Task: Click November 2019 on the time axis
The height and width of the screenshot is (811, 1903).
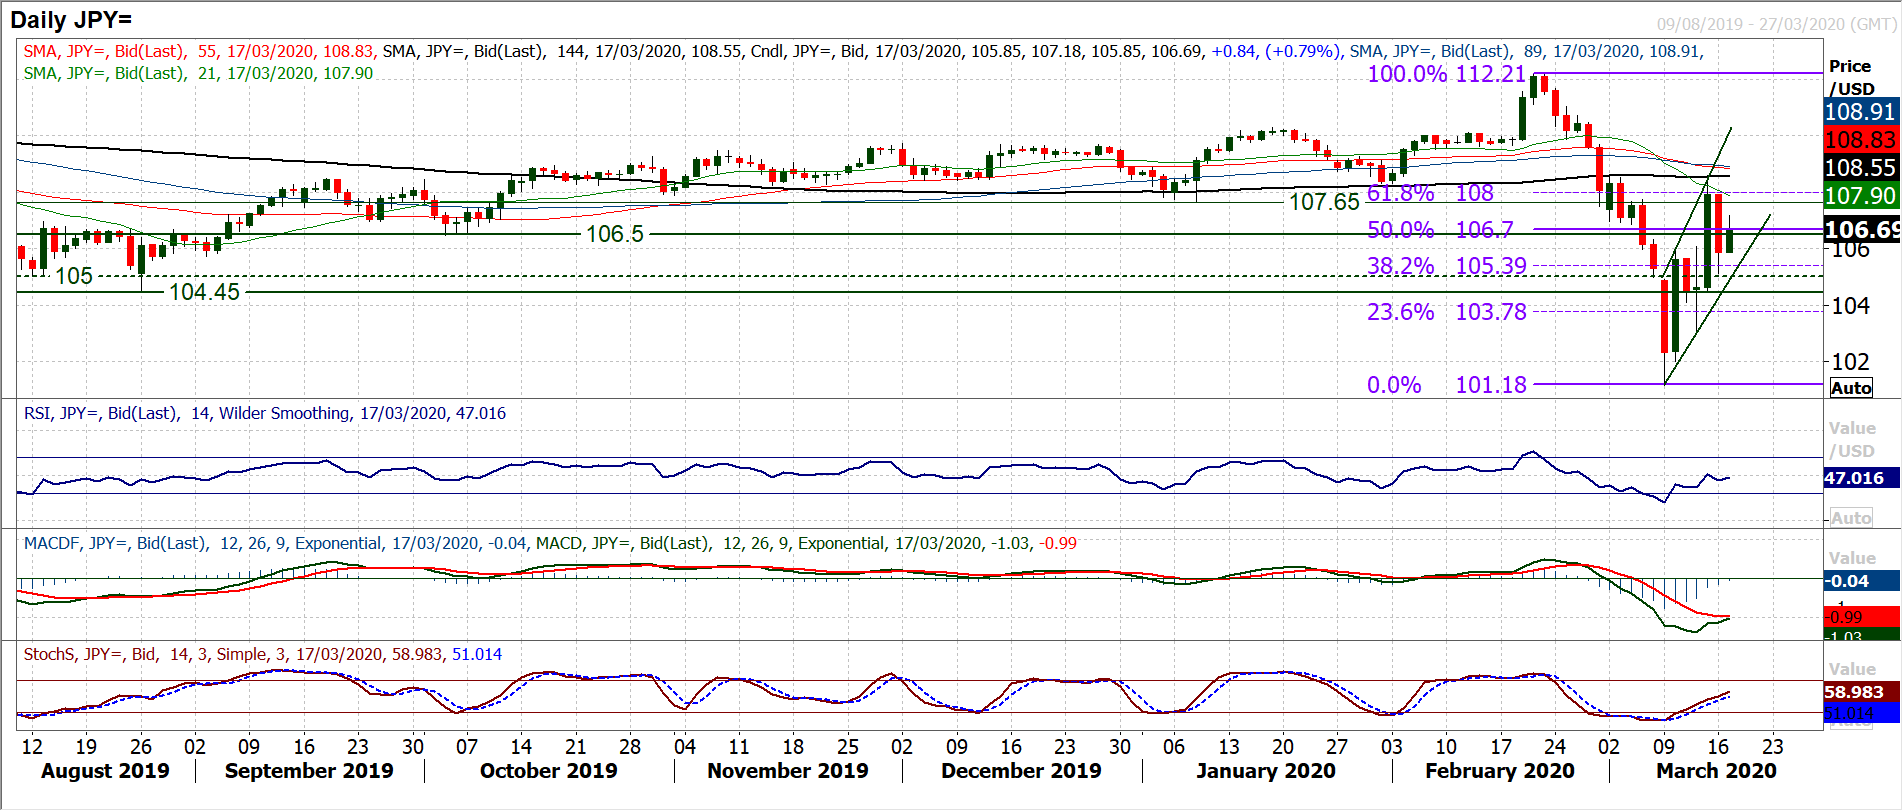Action: [788, 771]
